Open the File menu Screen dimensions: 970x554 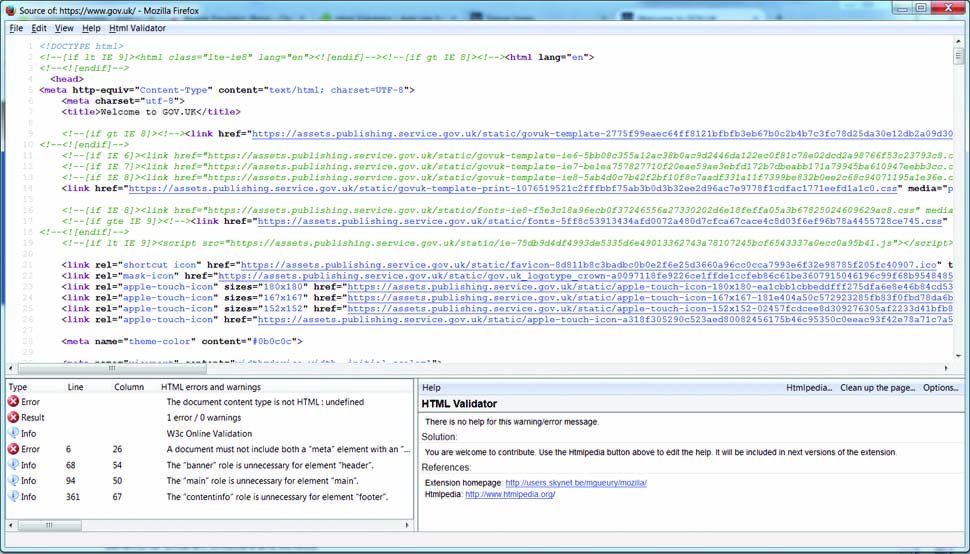click(x=16, y=28)
